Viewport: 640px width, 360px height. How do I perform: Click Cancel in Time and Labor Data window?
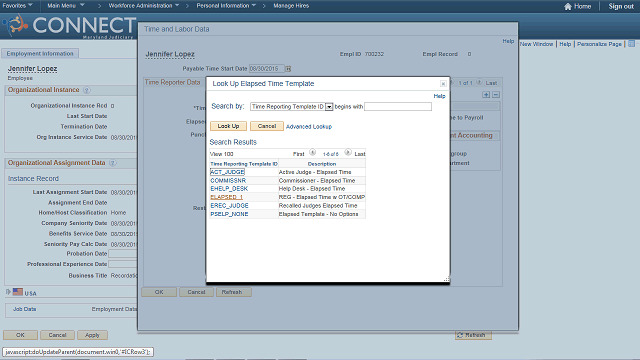click(x=196, y=292)
